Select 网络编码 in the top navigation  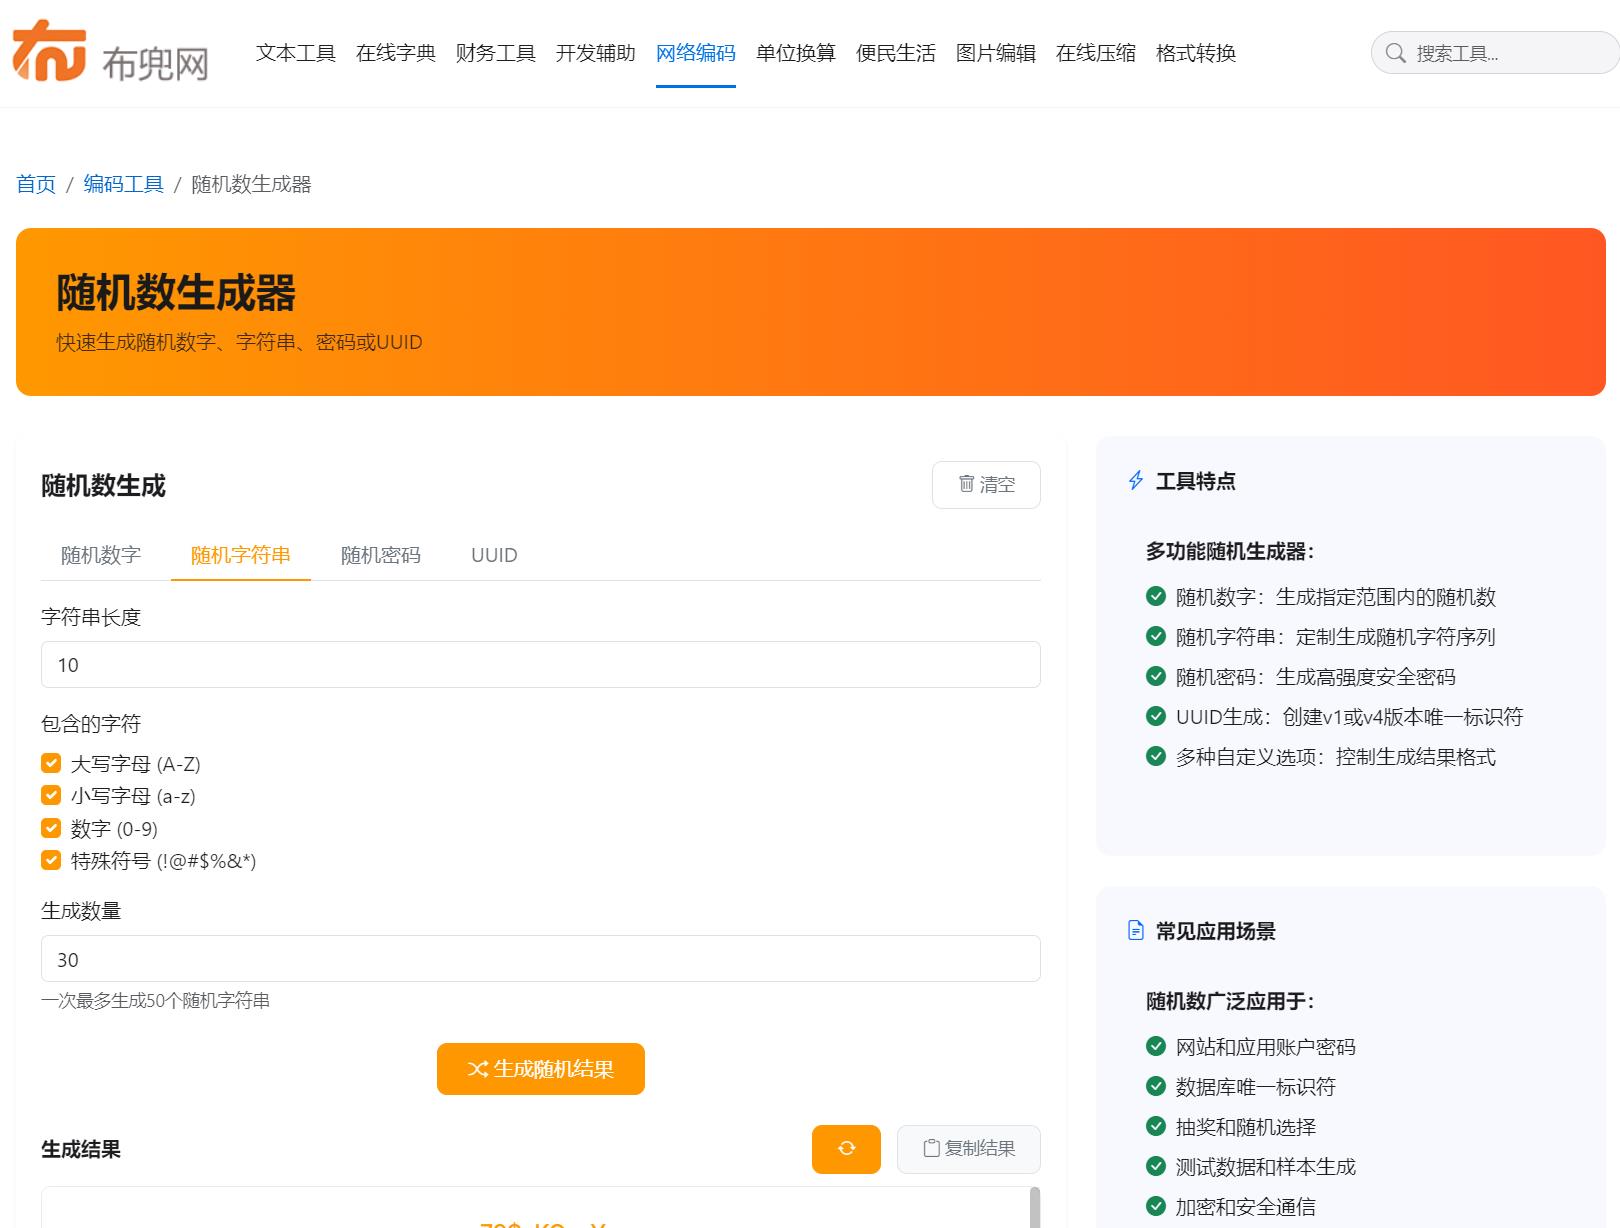coord(695,54)
